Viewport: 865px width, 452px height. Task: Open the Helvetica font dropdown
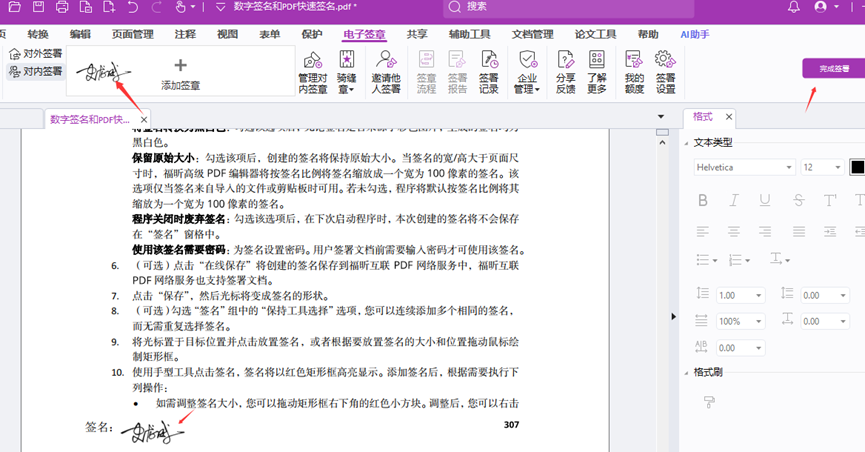[x=745, y=168]
